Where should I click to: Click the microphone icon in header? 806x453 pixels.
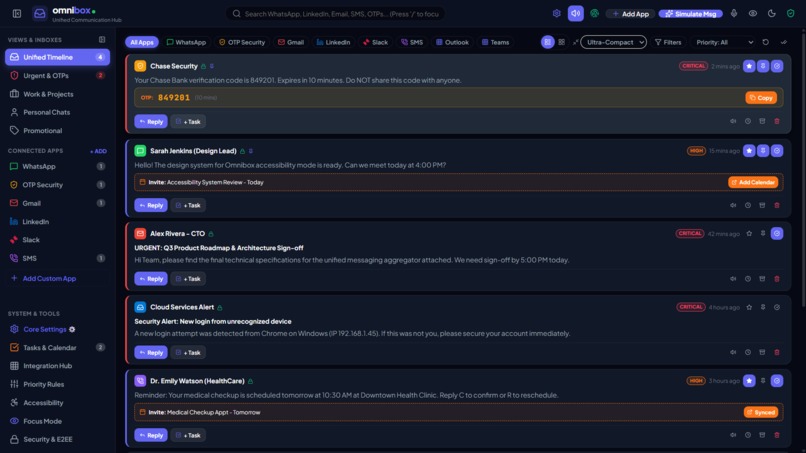(x=734, y=13)
